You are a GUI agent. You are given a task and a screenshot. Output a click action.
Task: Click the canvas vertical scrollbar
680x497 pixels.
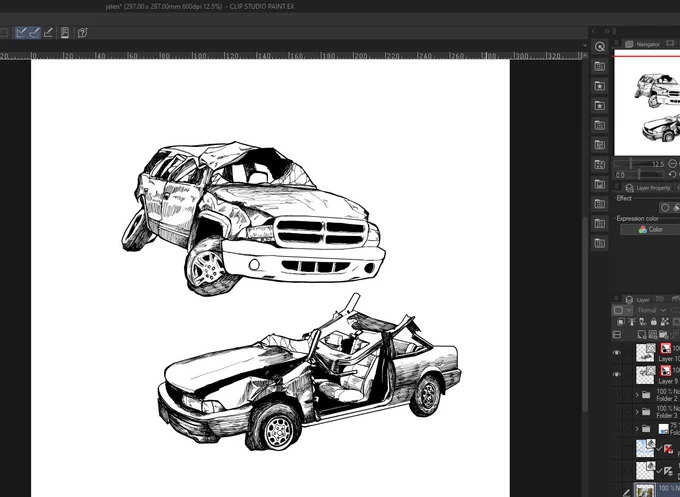(585, 314)
